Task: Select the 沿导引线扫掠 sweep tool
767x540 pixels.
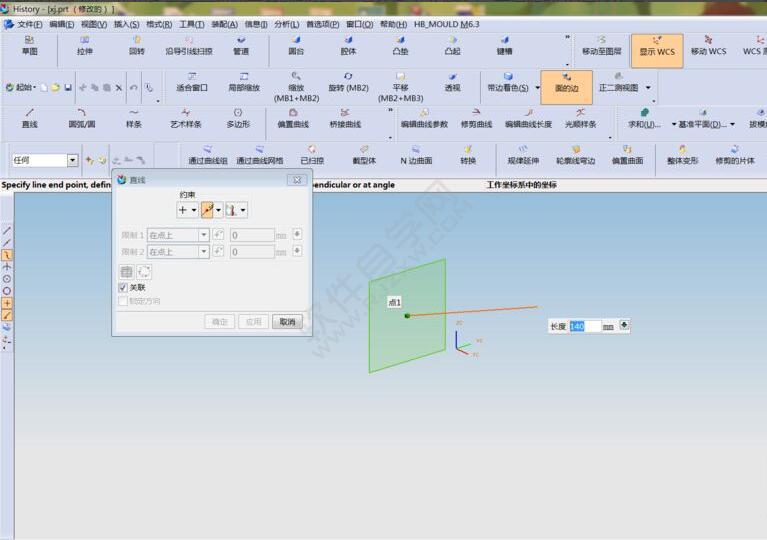Action: [189, 45]
